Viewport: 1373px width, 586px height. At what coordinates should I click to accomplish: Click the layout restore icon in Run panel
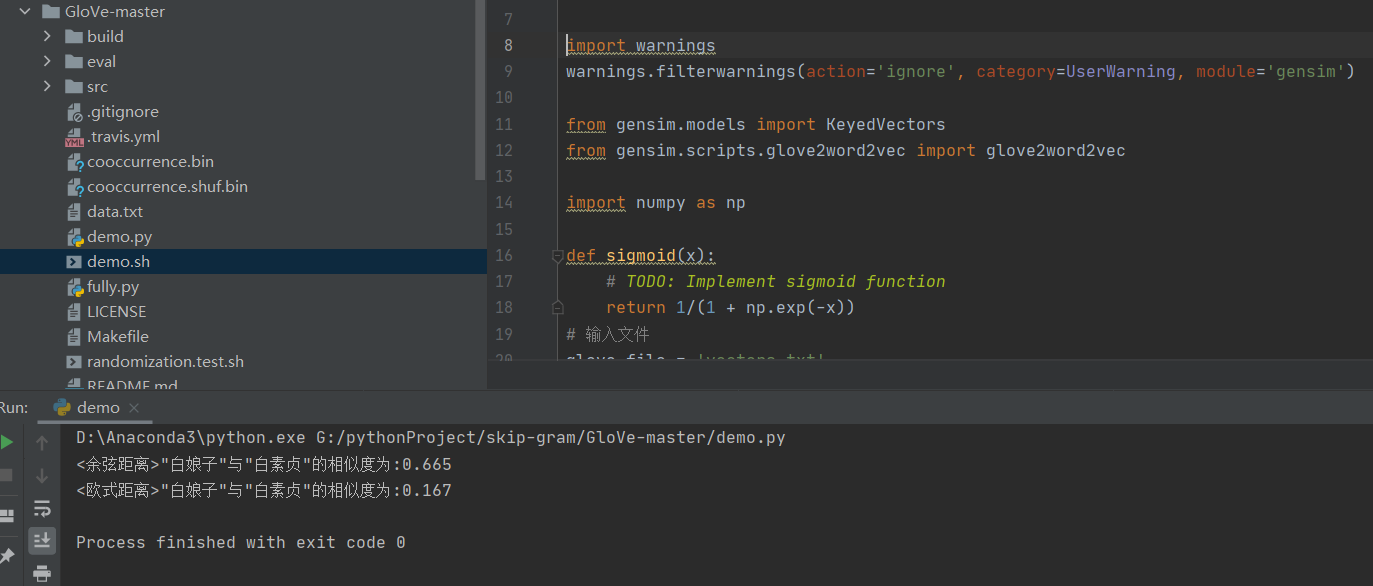[6, 515]
